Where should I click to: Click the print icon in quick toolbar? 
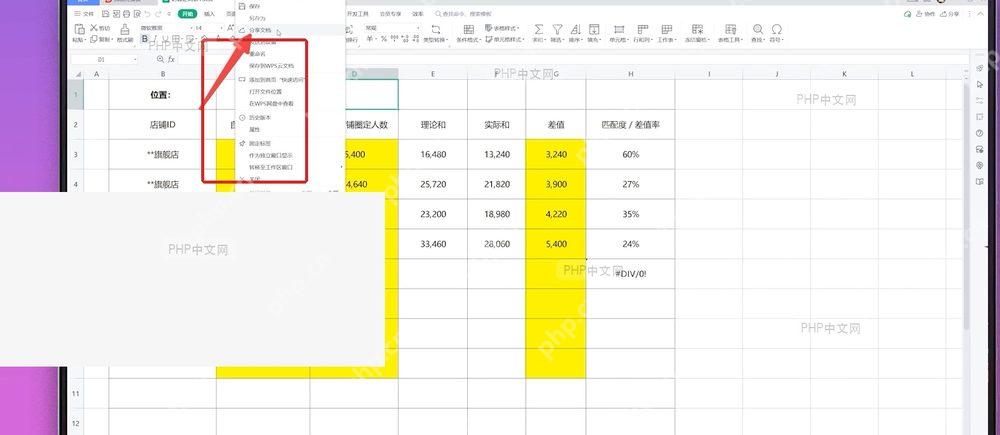126,13
